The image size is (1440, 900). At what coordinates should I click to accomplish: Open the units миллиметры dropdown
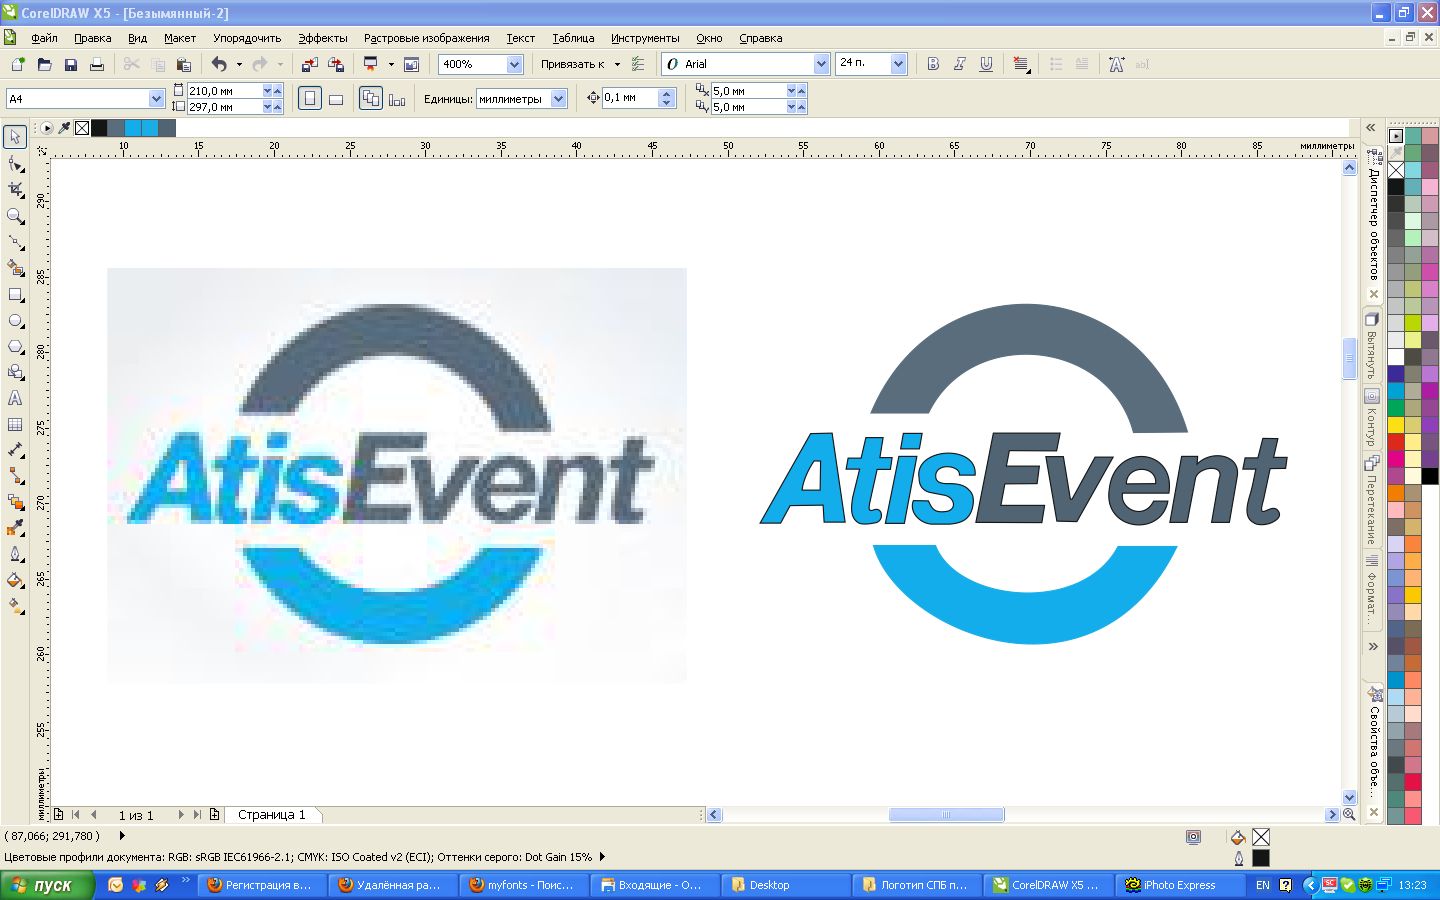coord(559,99)
